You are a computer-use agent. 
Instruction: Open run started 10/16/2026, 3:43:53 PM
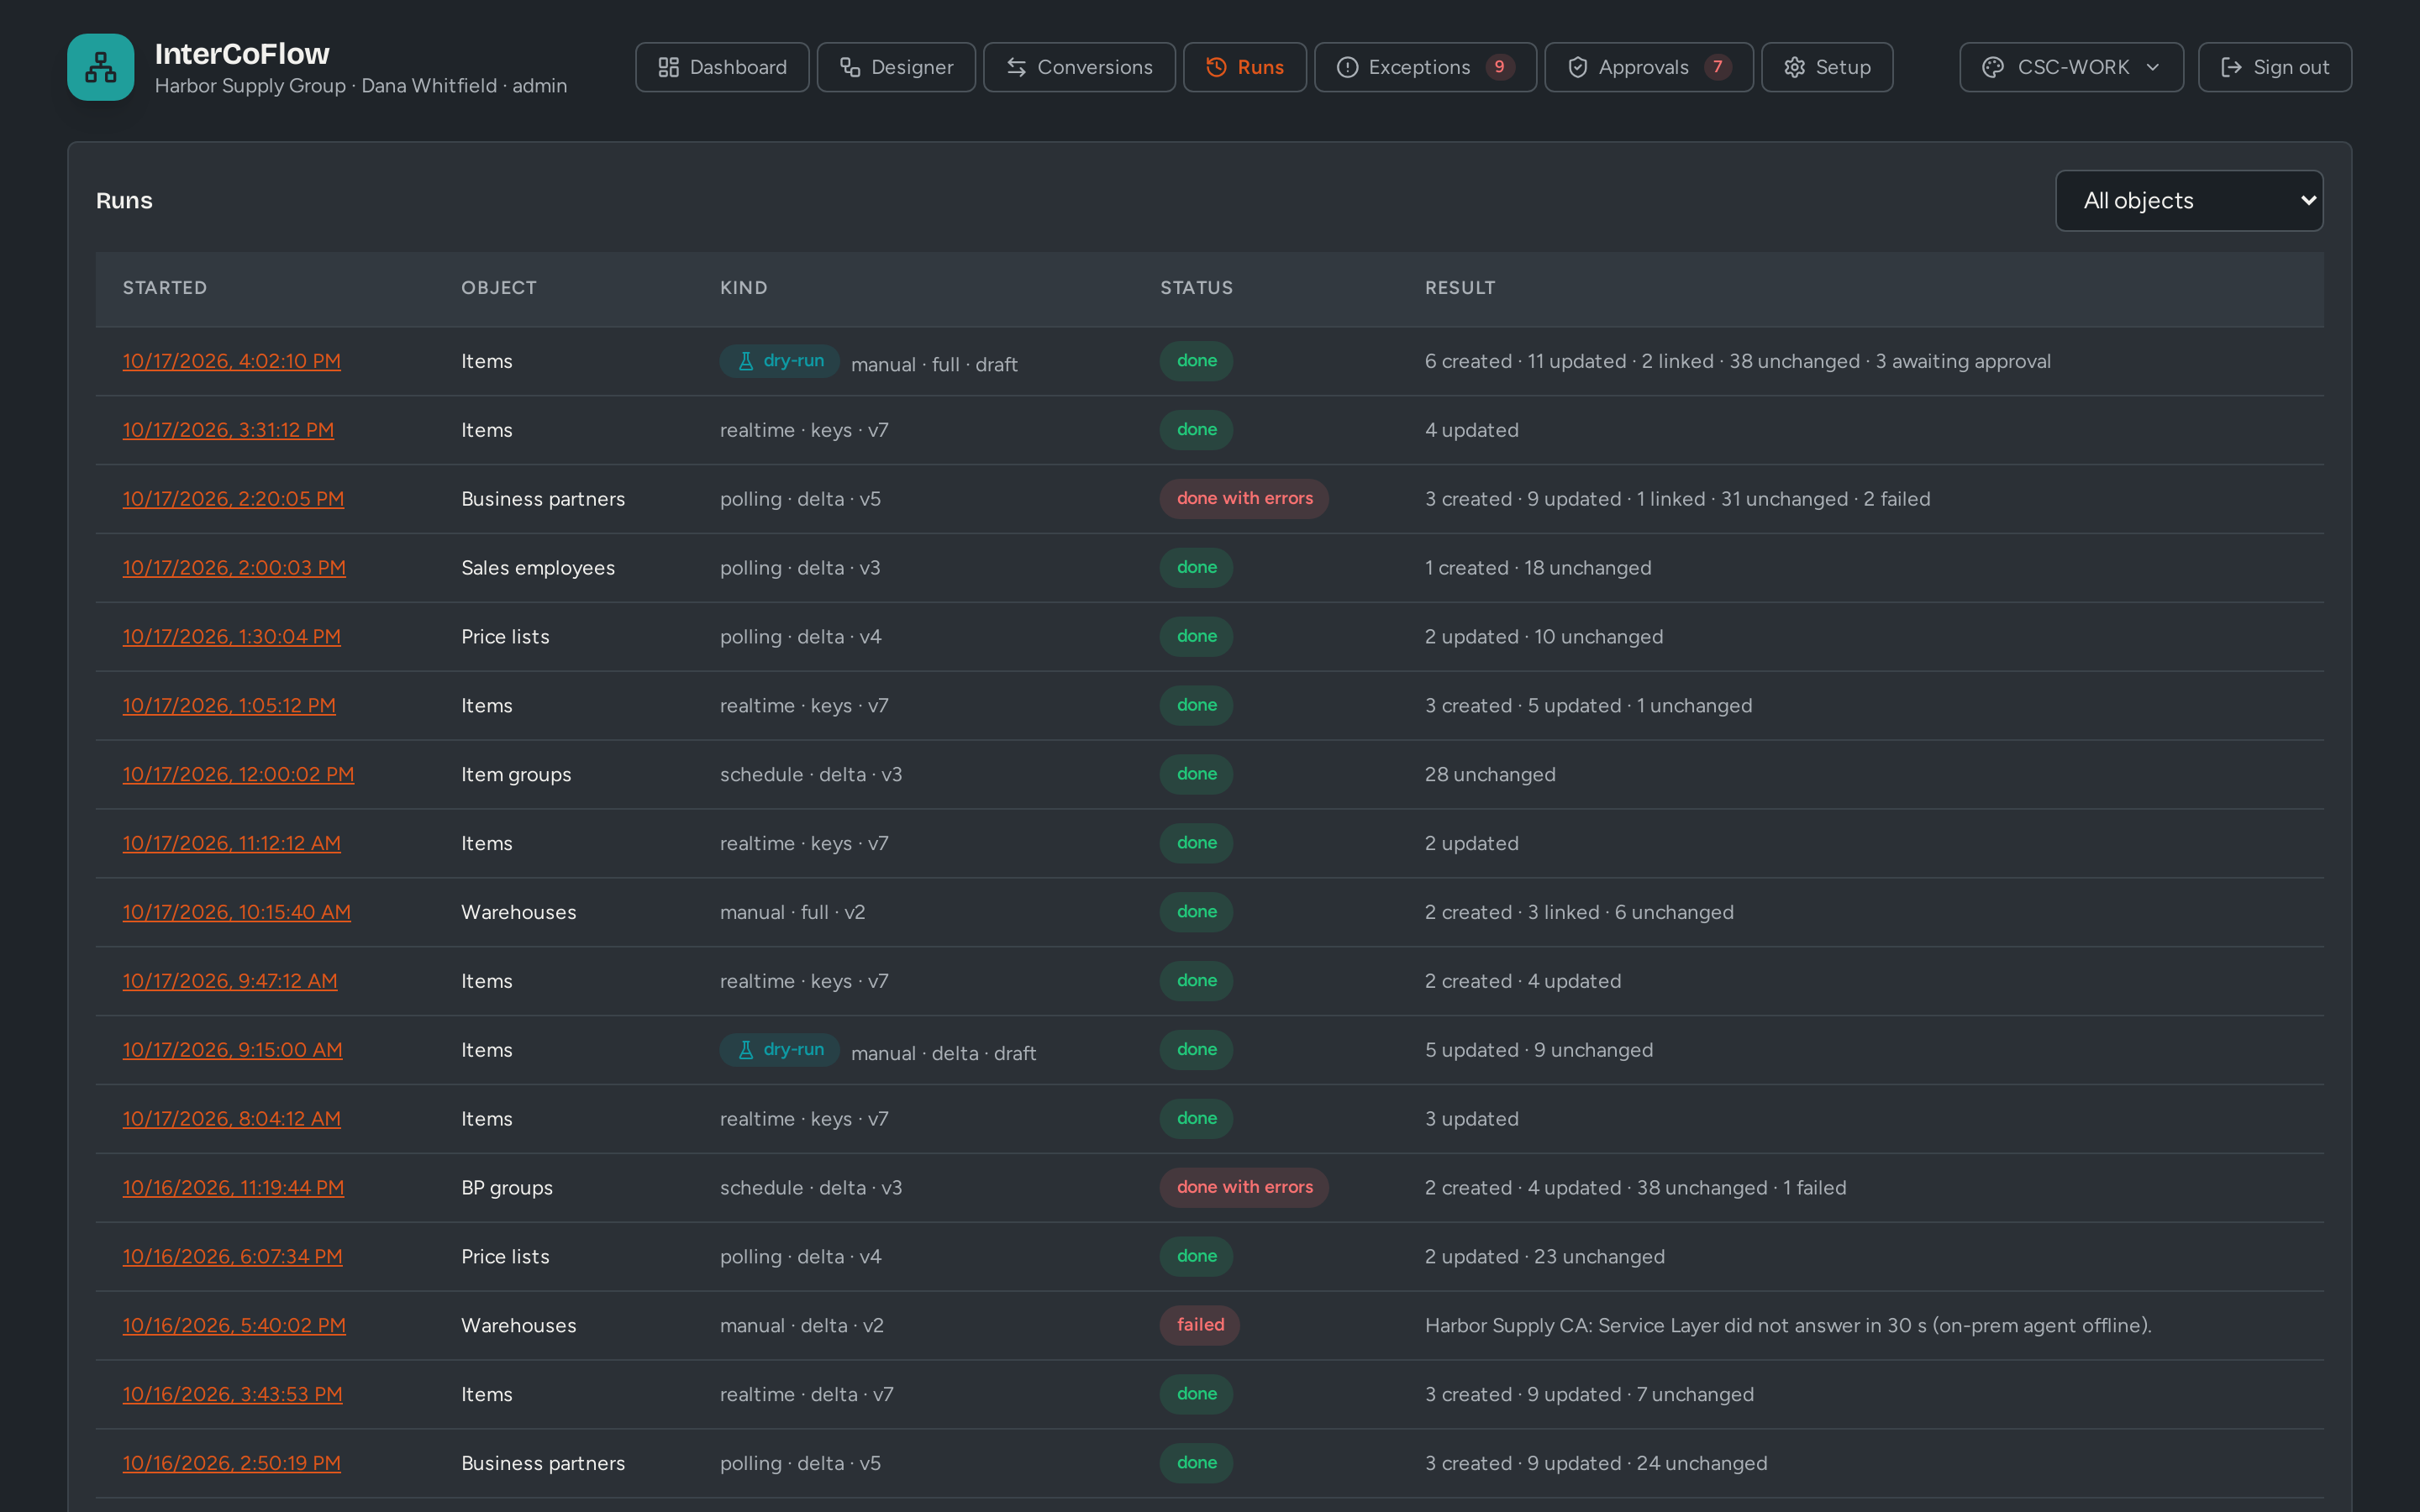(x=232, y=1395)
